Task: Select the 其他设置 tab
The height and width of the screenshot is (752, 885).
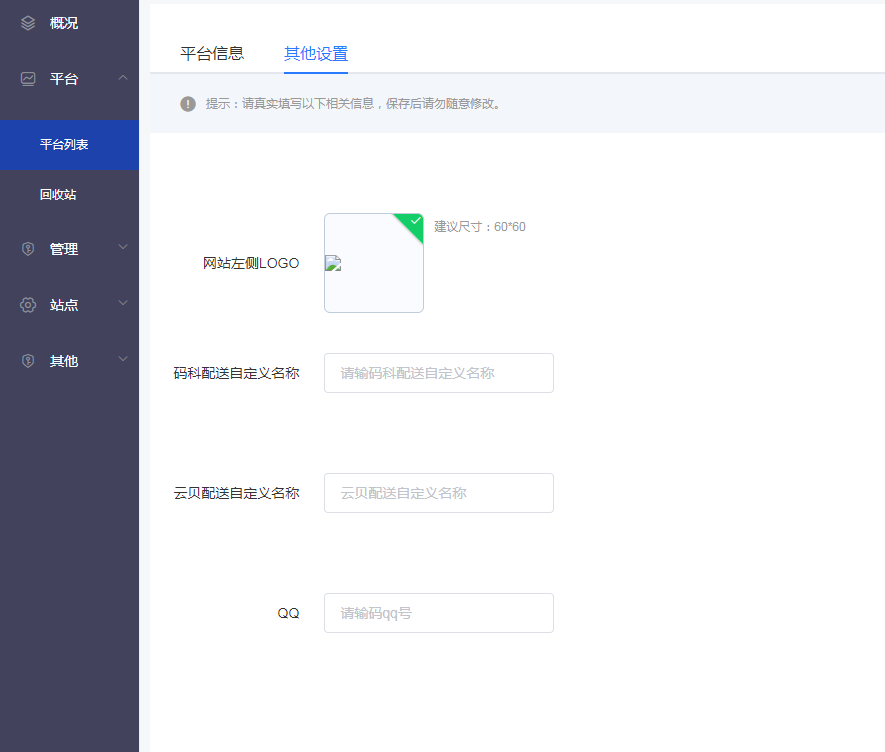Action: [316, 54]
